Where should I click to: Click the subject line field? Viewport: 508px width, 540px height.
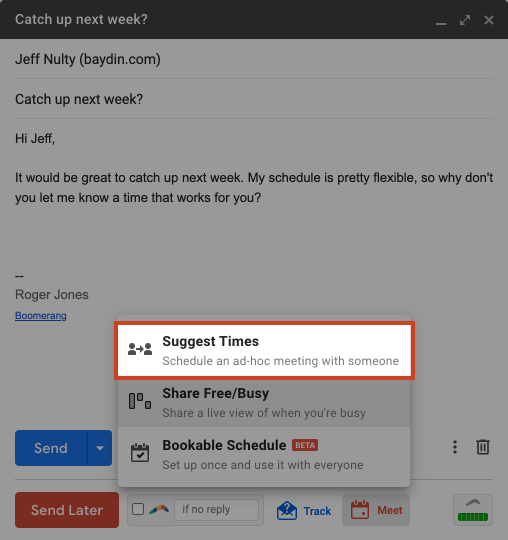tap(254, 99)
